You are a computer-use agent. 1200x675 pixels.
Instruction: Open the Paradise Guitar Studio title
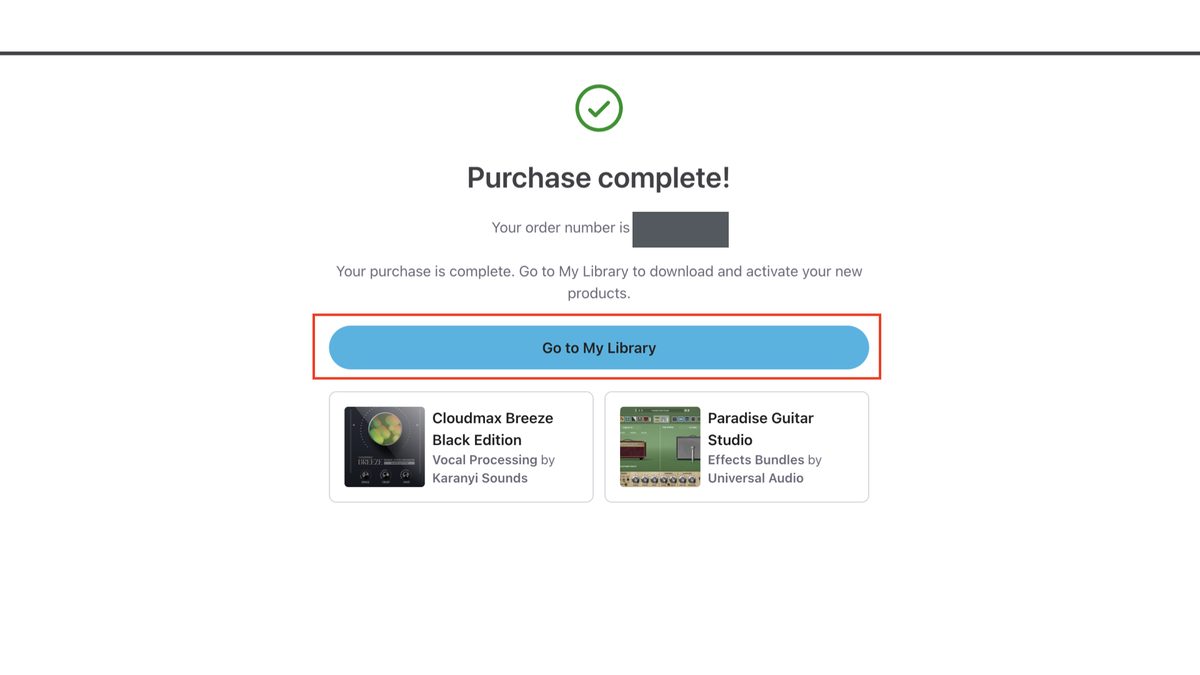[x=761, y=429]
